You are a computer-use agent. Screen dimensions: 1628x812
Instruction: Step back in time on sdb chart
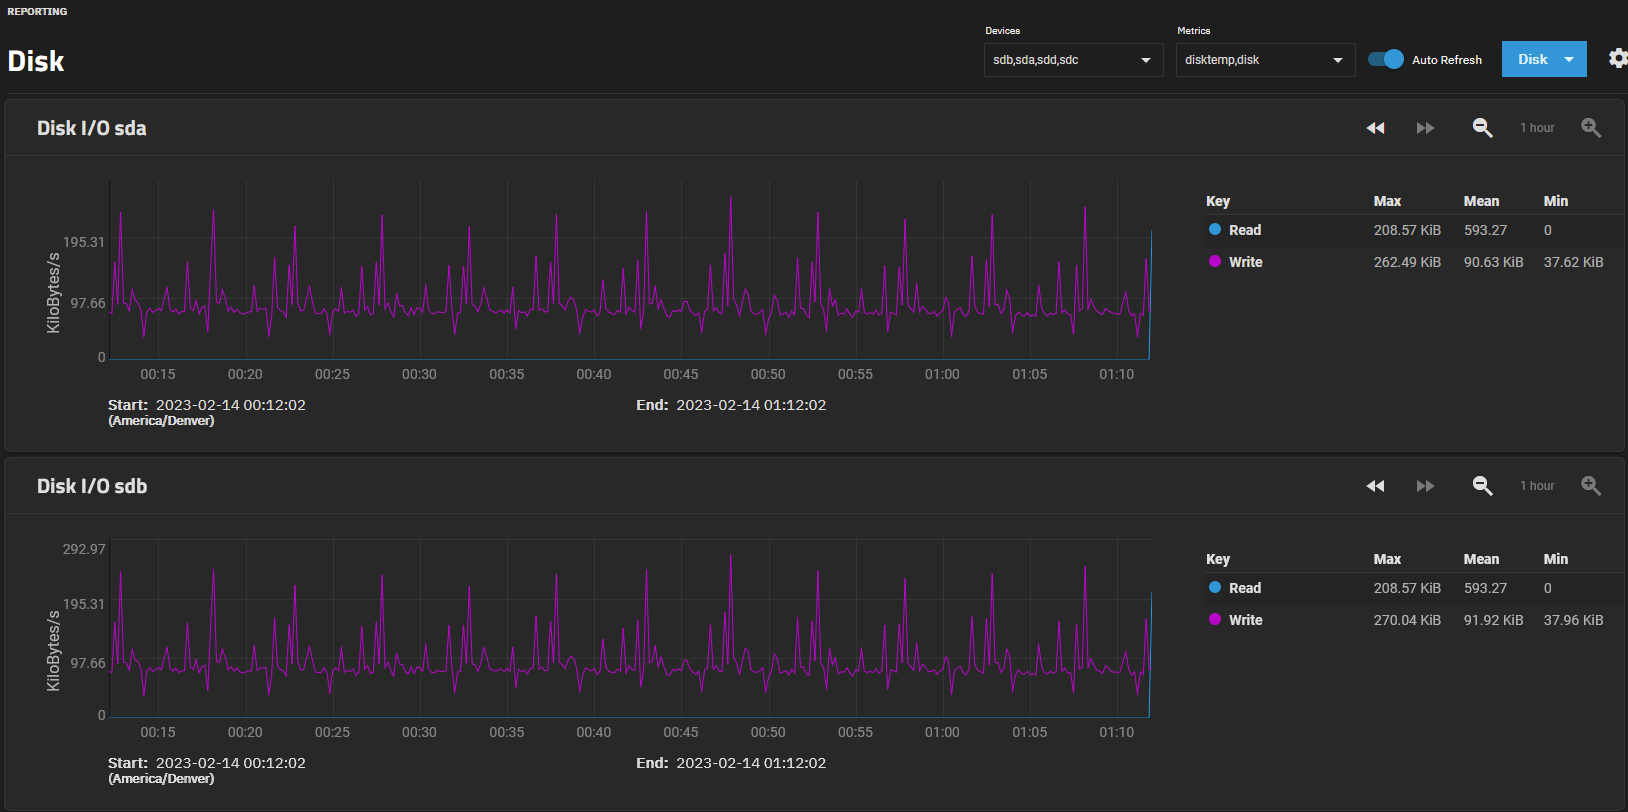click(1376, 486)
